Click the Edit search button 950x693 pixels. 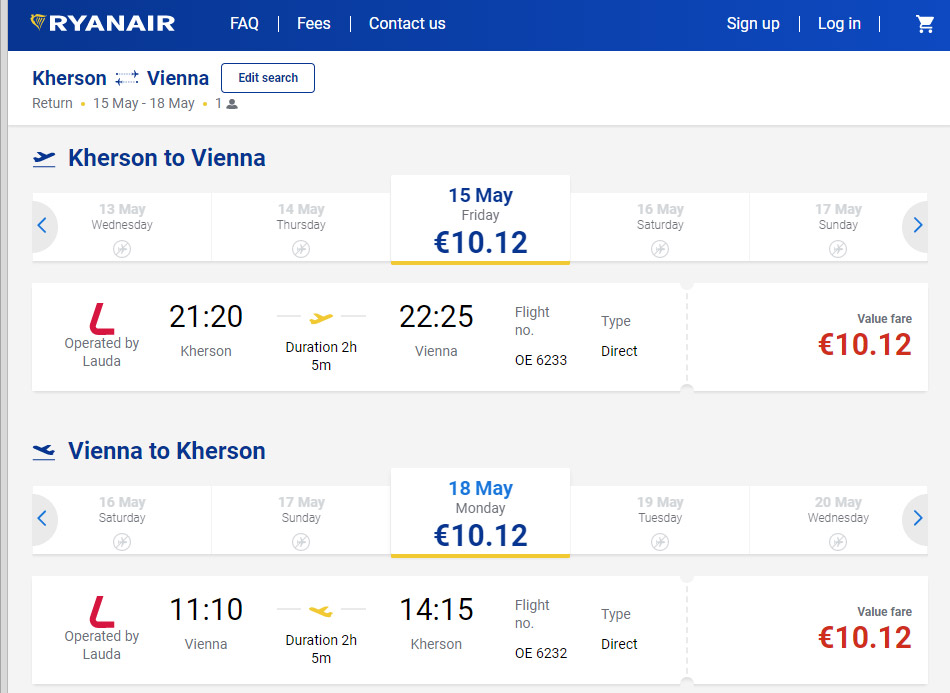[268, 78]
